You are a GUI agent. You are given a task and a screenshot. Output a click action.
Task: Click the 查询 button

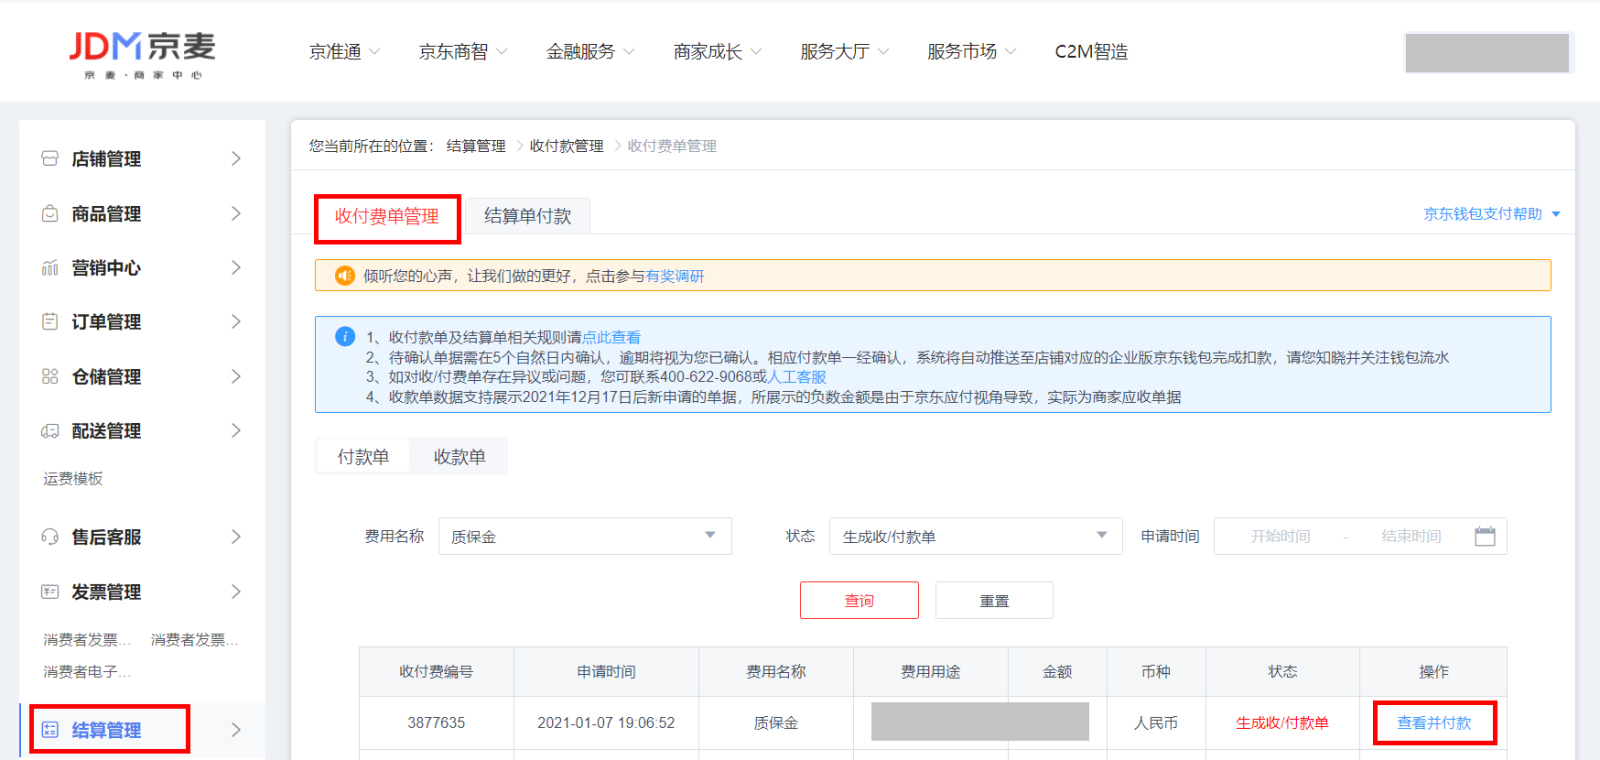click(859, 600)
